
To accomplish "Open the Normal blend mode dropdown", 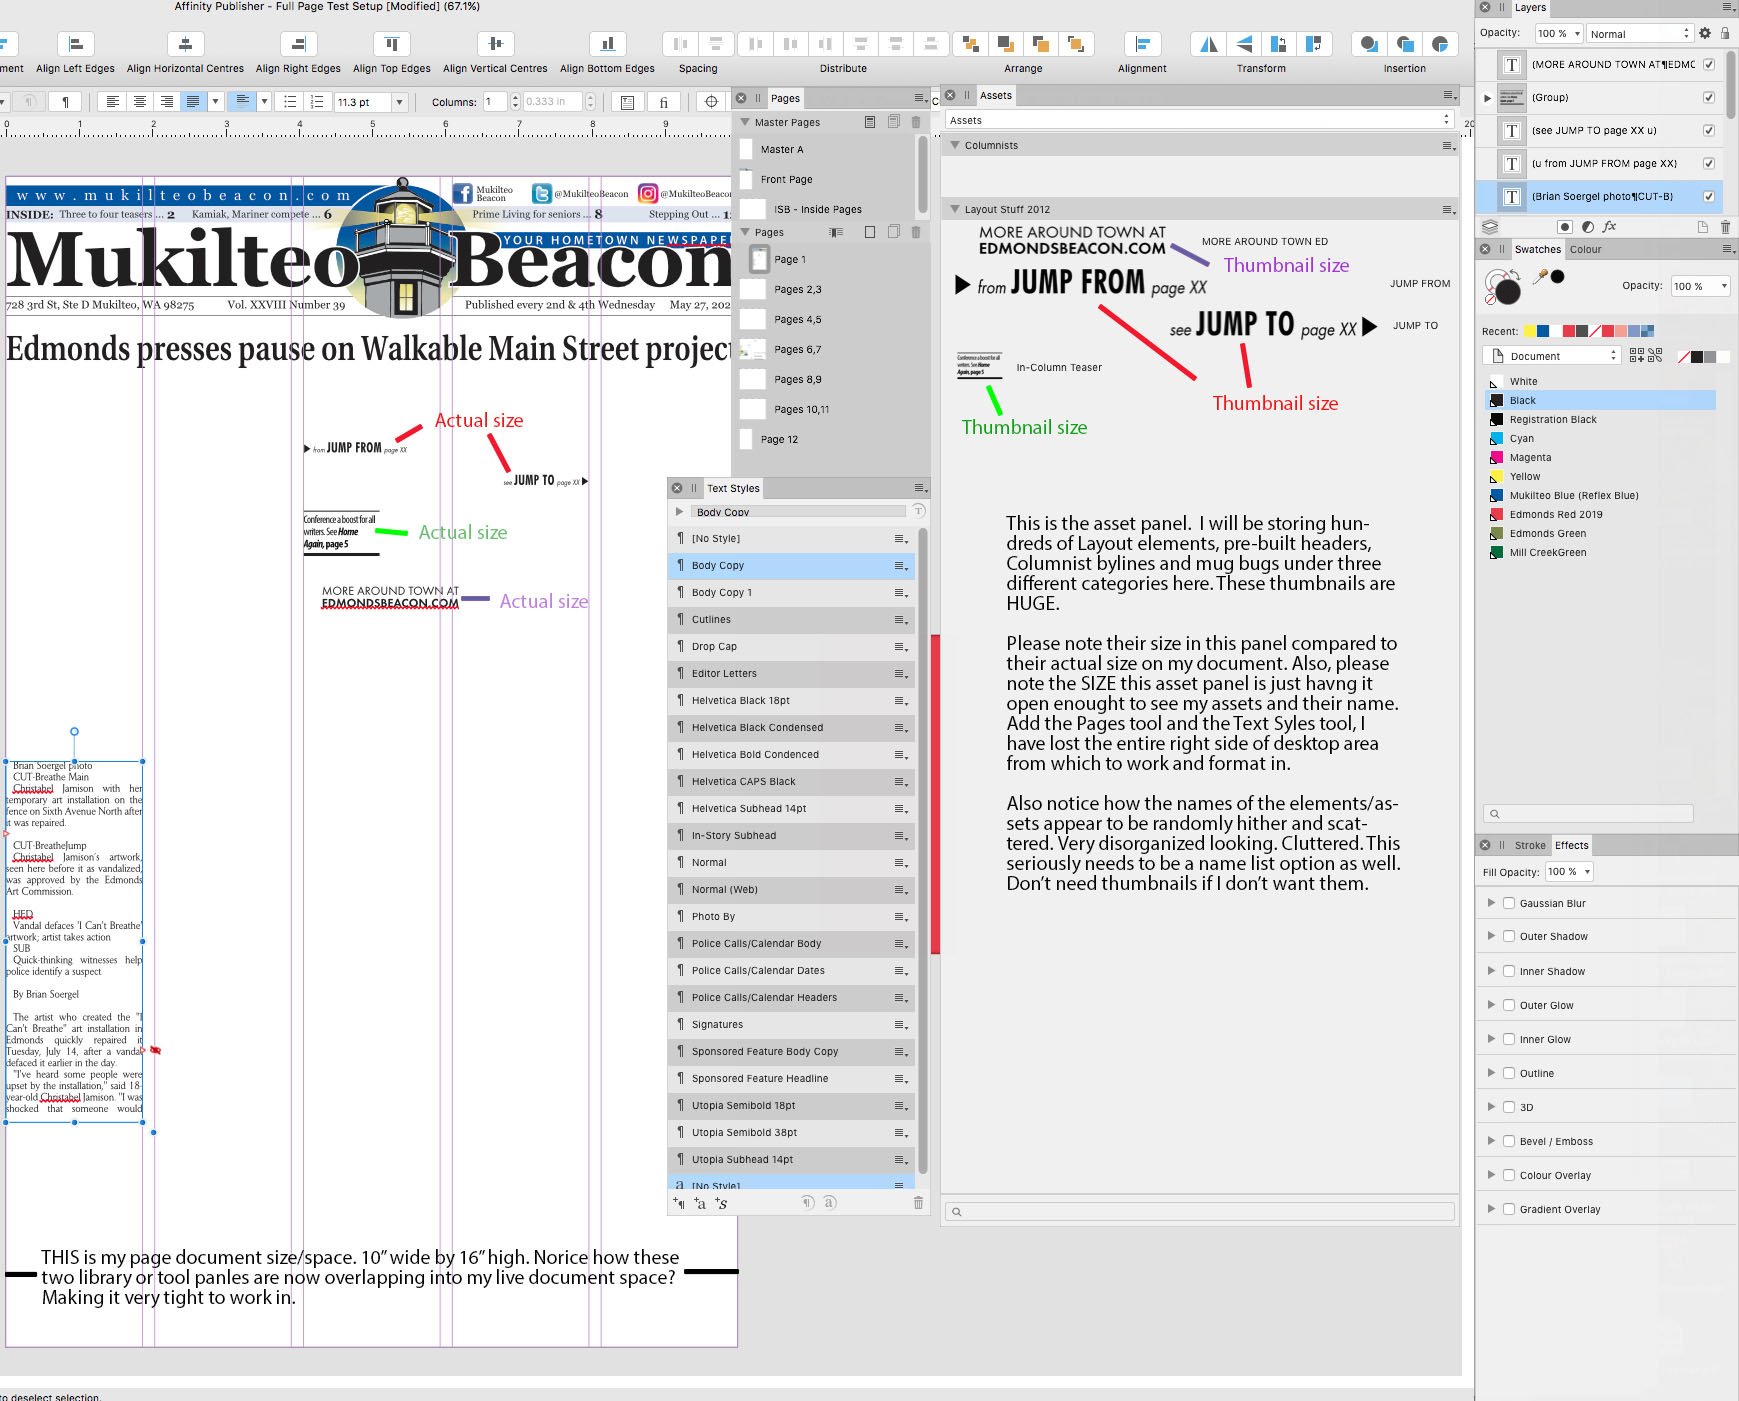I will pyautogui.click(x=1639, y=33).
